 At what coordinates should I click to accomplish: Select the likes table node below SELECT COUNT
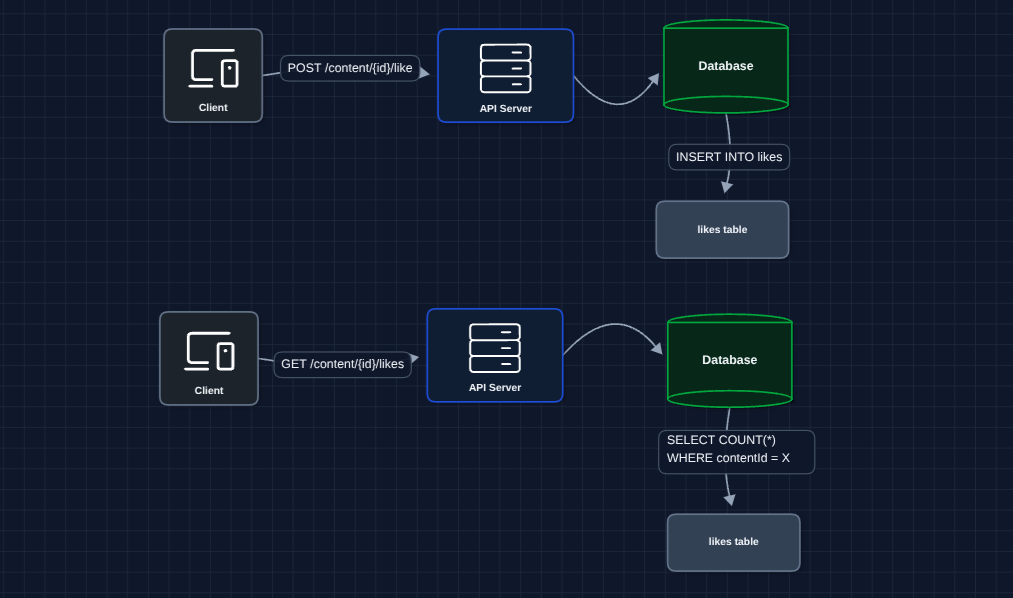[733, 542]
